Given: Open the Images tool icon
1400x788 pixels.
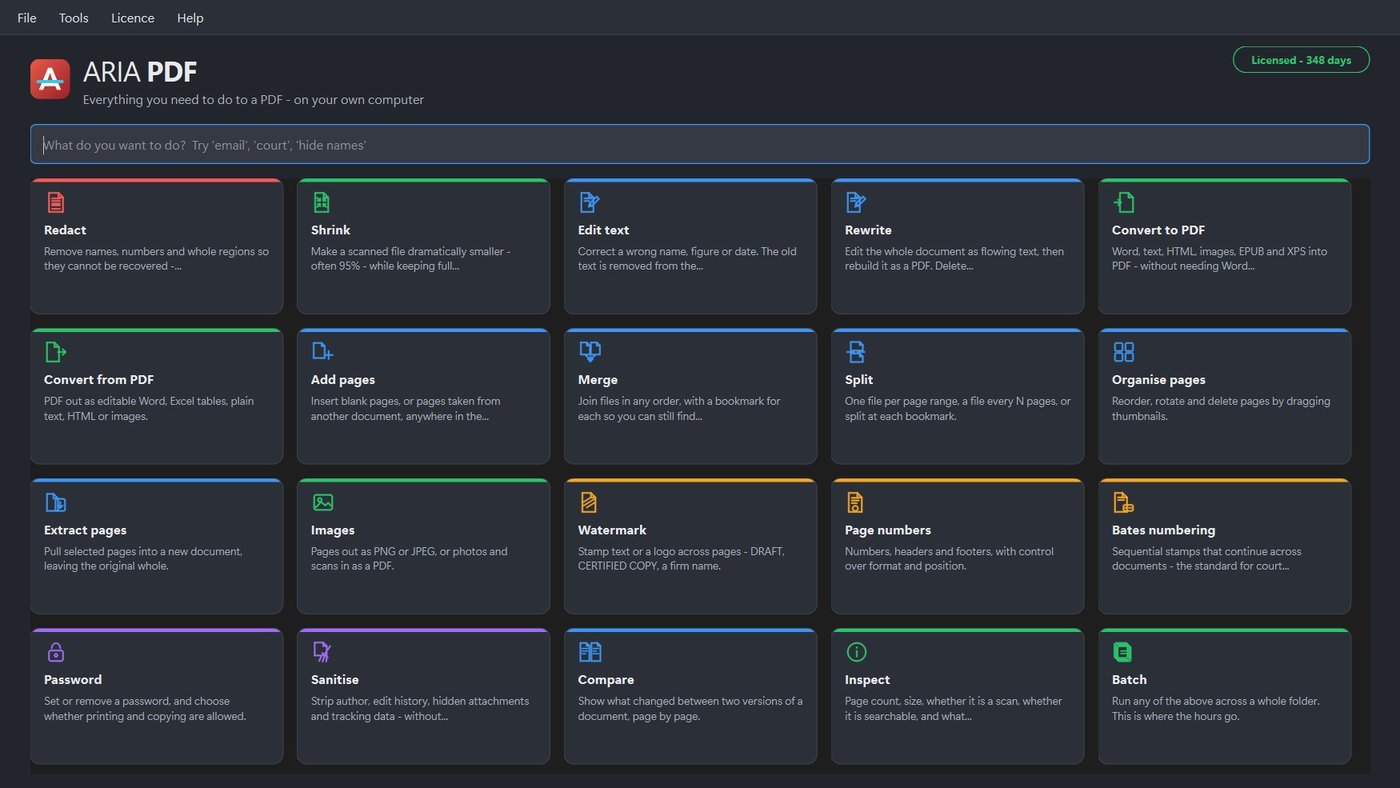Looking at the screenshot, I should 323,502.
